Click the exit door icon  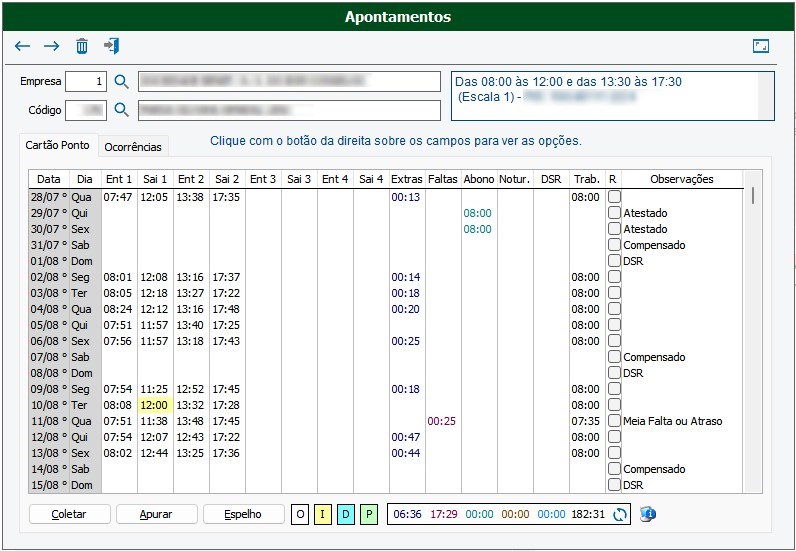coord(111,47)
